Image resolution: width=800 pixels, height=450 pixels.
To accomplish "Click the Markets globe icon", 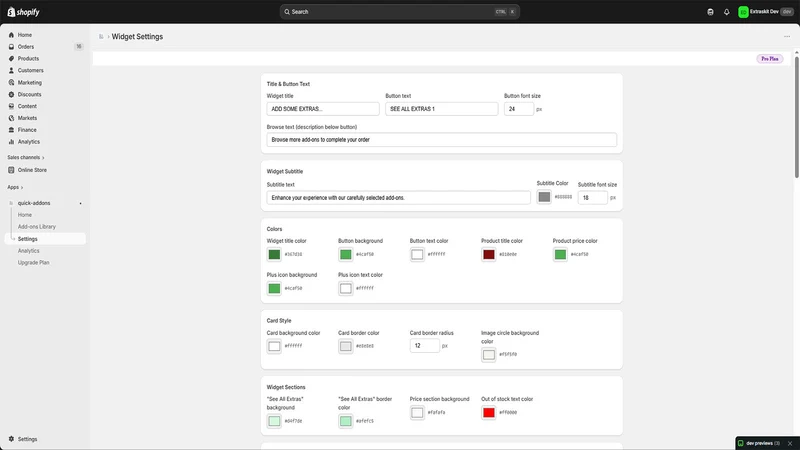I will 11,118.
